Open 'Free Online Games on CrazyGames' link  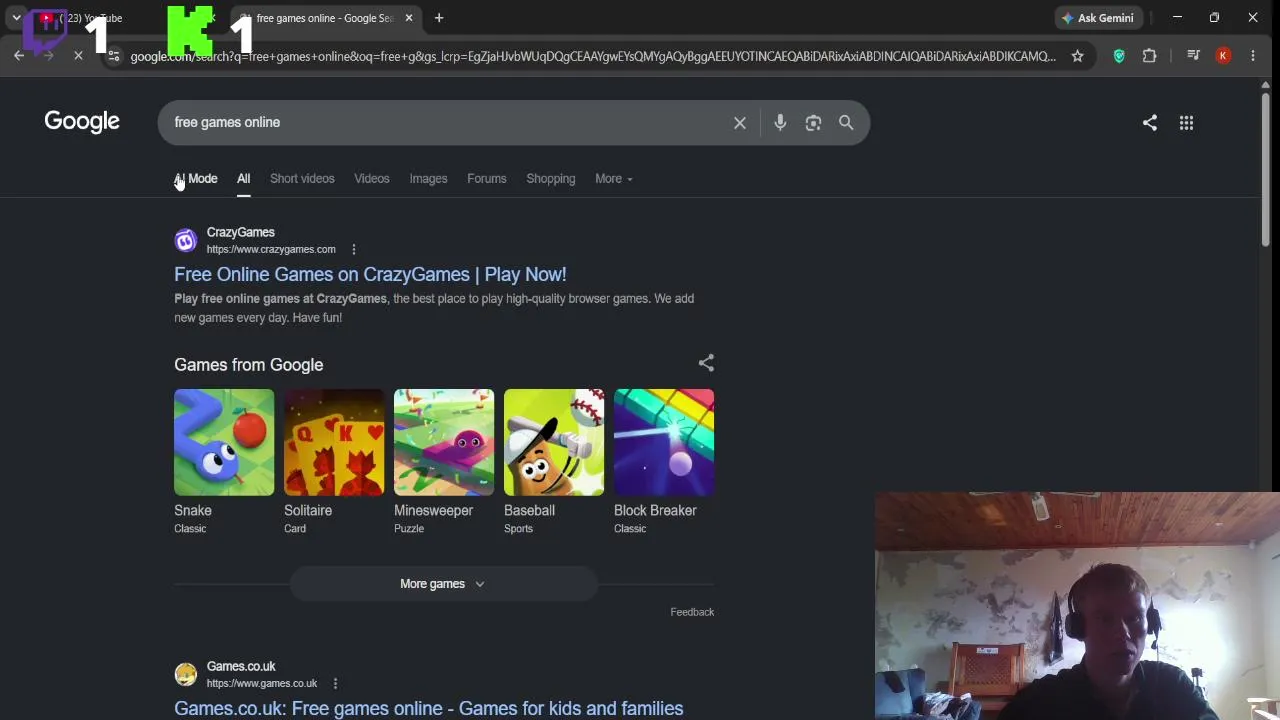click(370, 274)
